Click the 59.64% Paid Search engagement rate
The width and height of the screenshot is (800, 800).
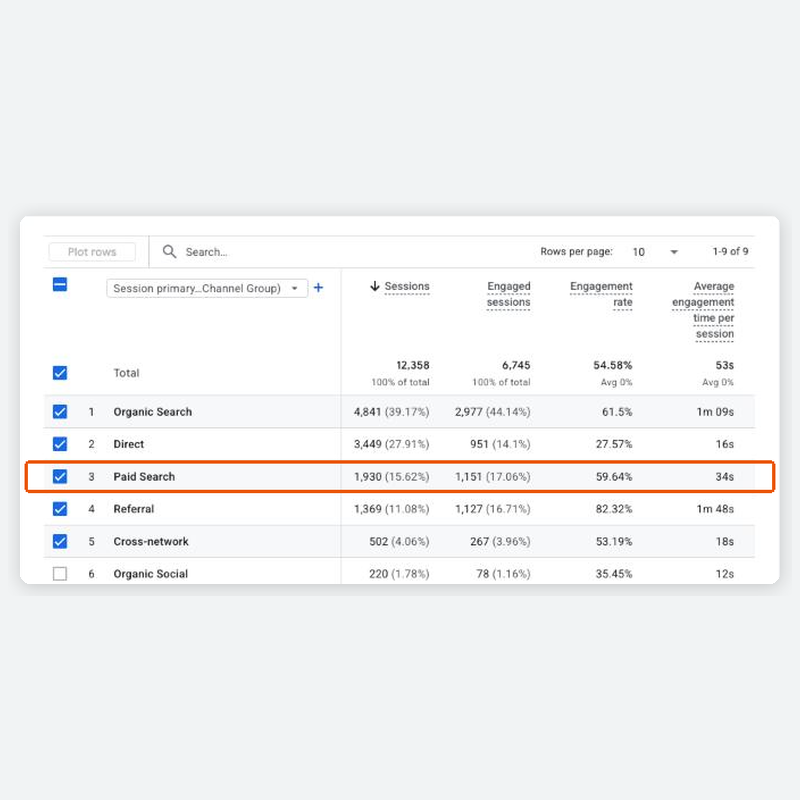614,477
